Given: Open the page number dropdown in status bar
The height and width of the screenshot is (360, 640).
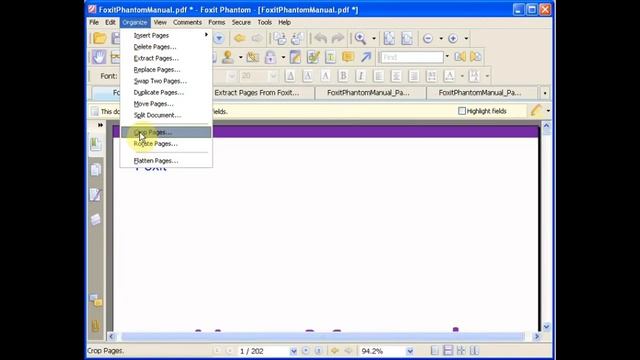Looking at the screenshot, I should 293,351.
